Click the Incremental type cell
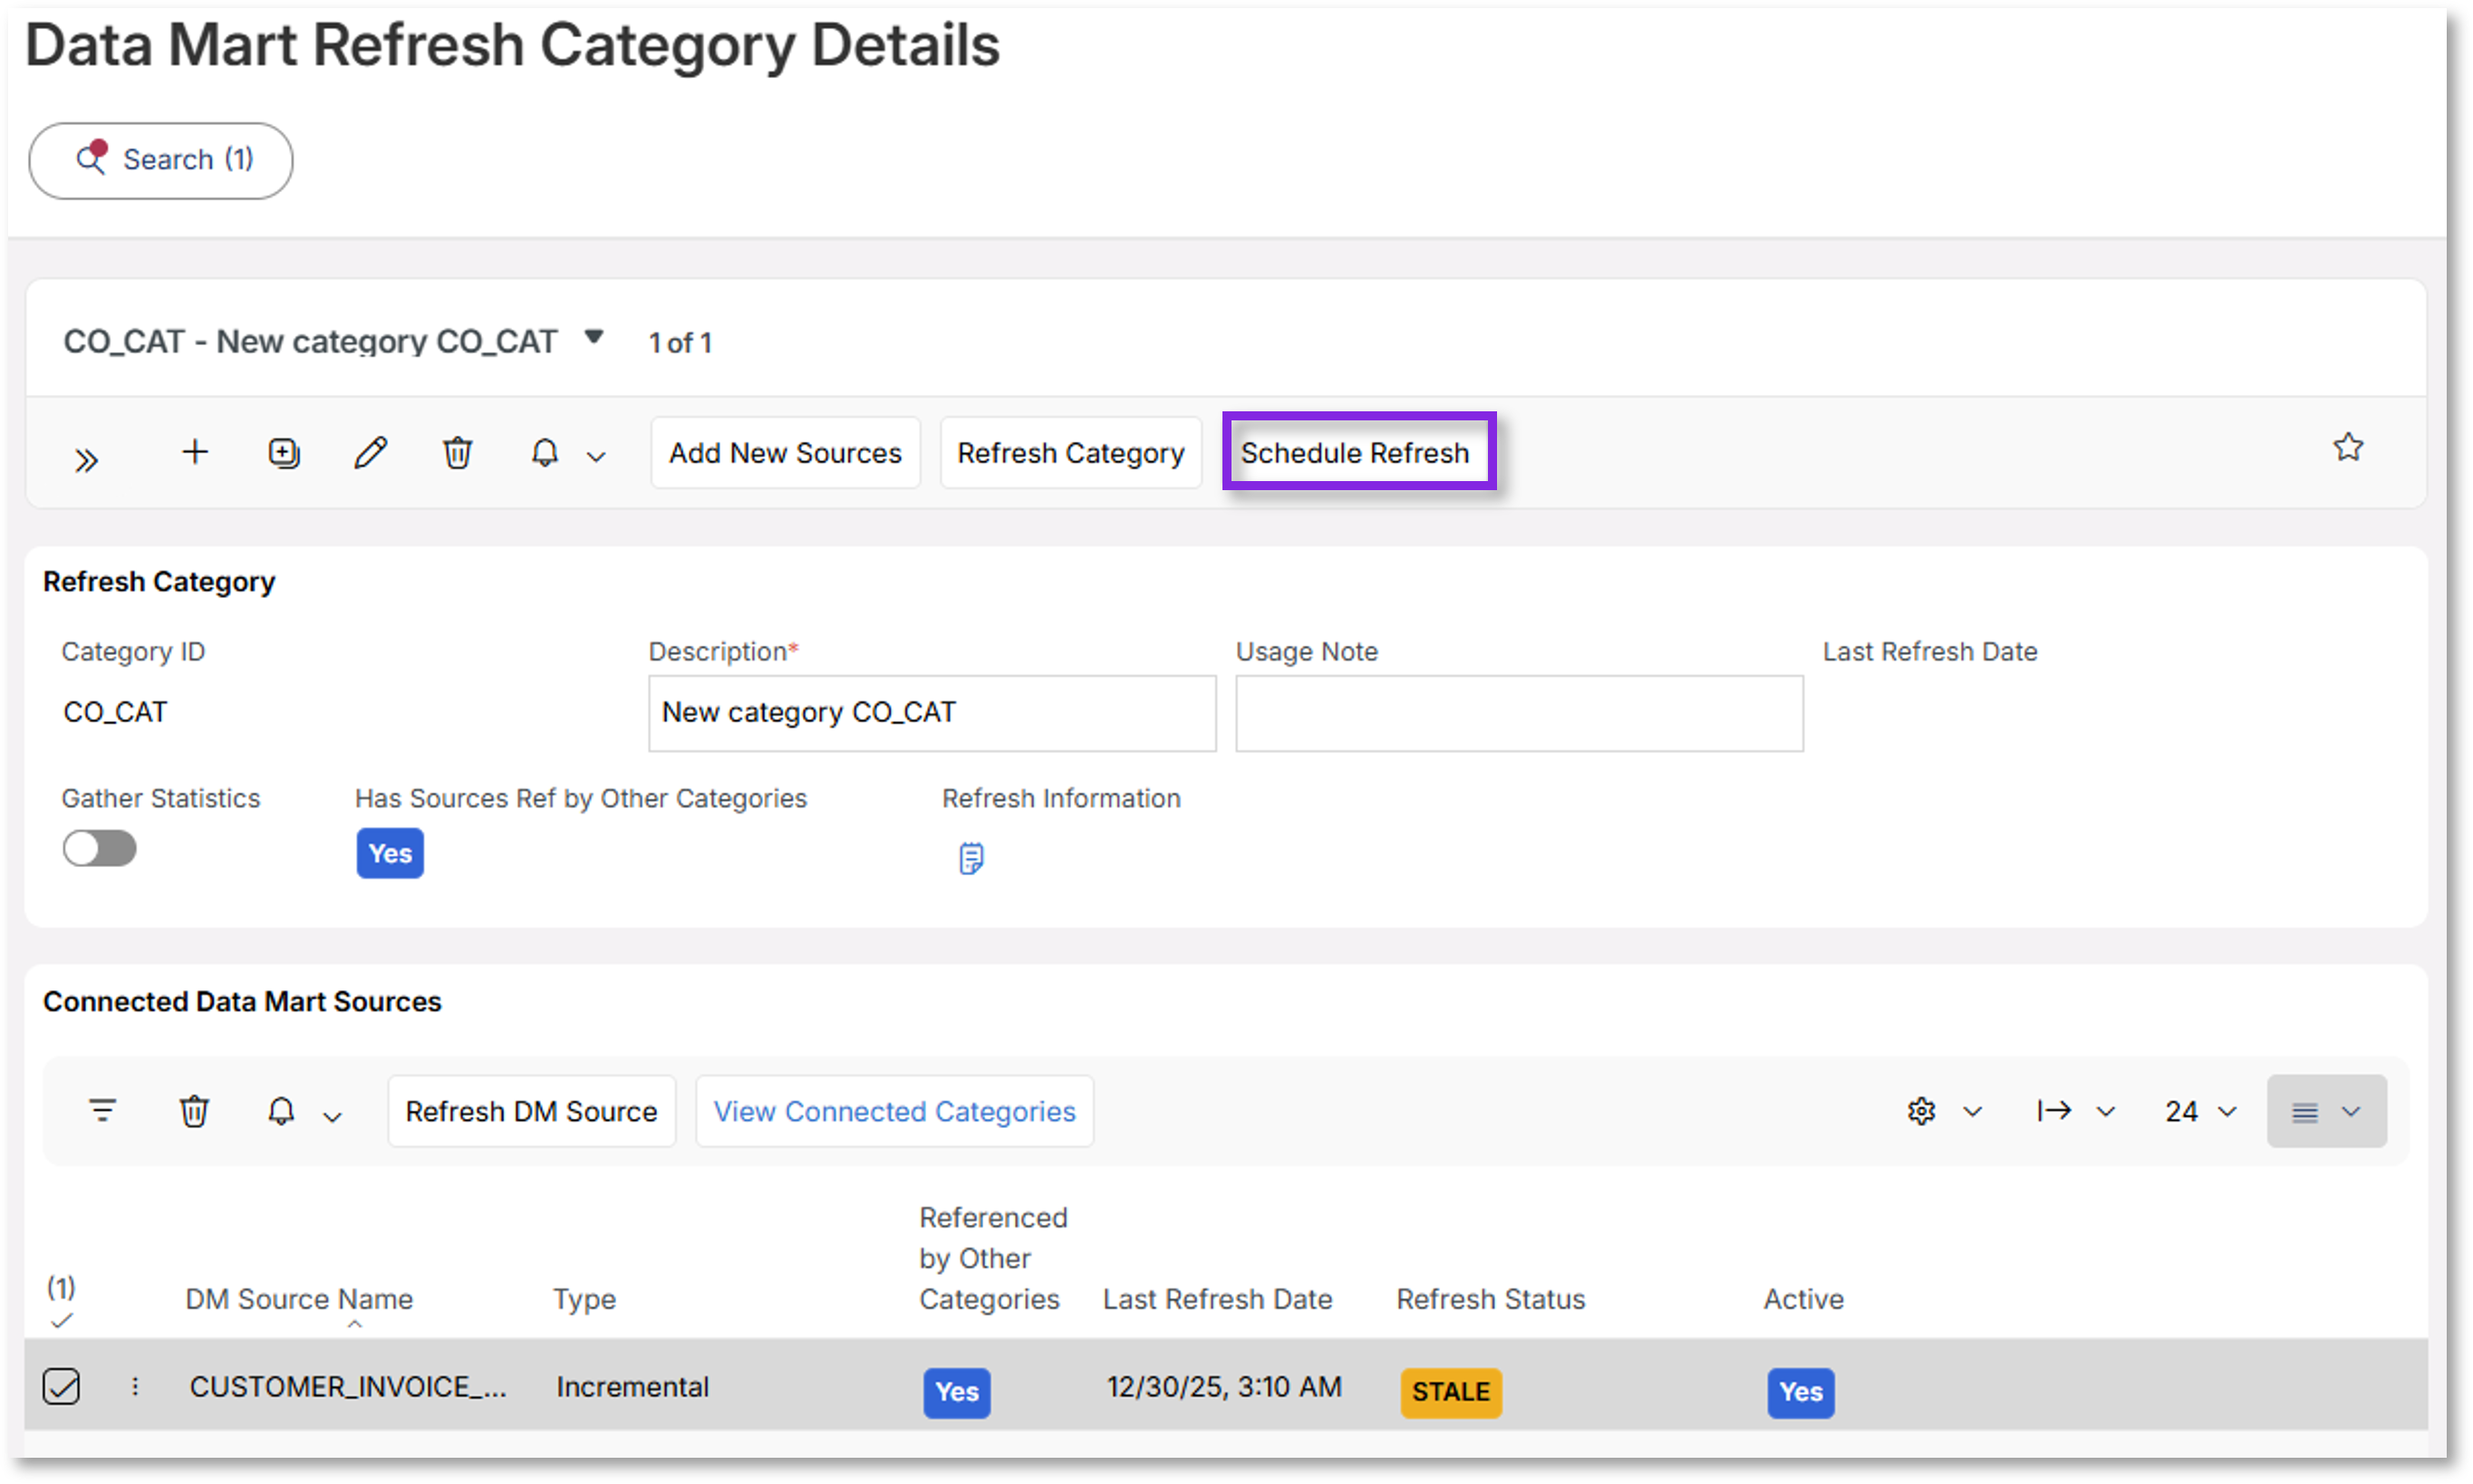 [632, 1386]
